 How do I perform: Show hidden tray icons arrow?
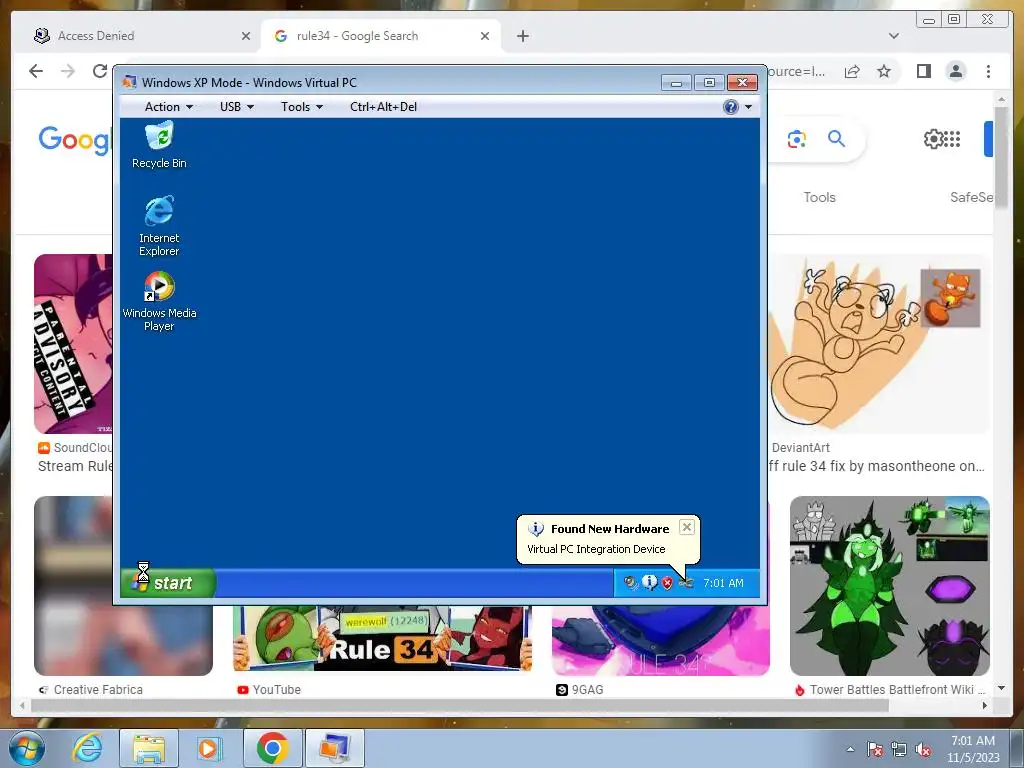[x=850, y=749]
